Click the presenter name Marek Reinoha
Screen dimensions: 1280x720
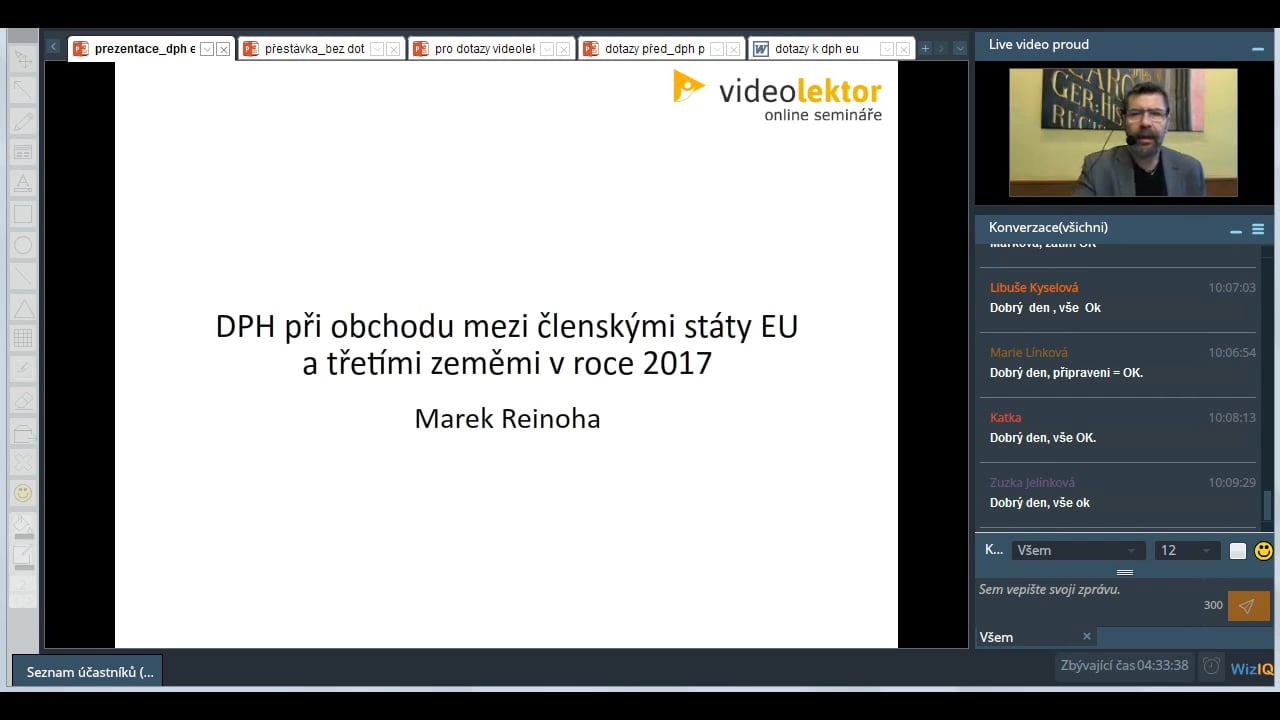507,418
